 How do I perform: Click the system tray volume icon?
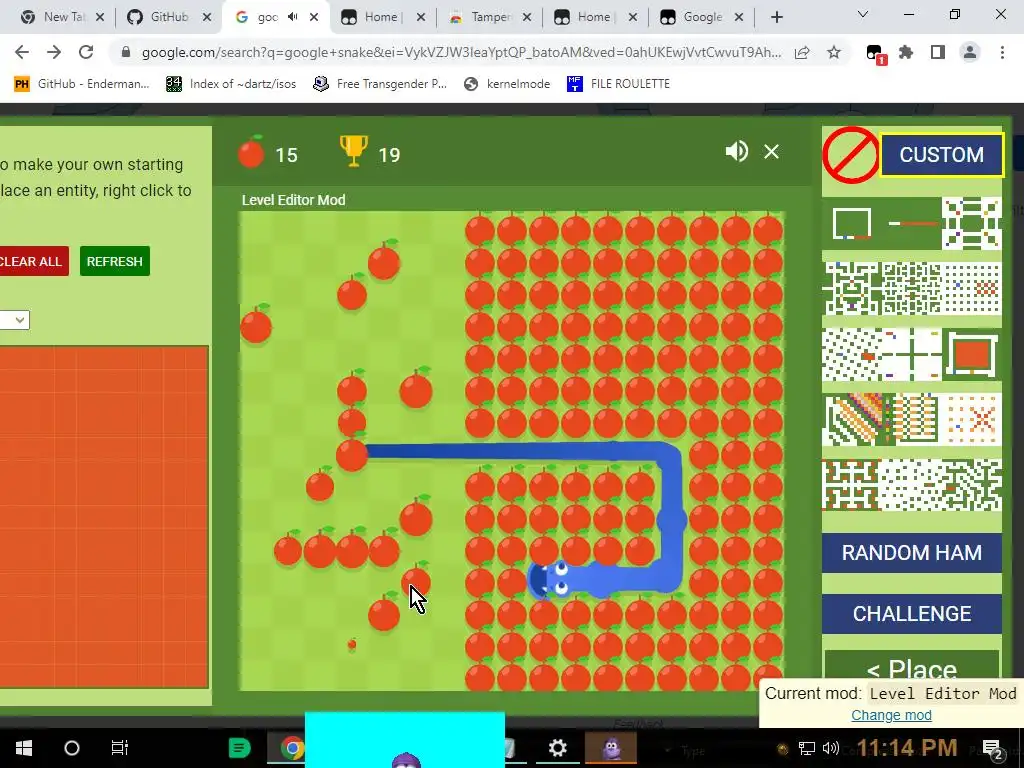pyautogui.click(x=831, y=748)
